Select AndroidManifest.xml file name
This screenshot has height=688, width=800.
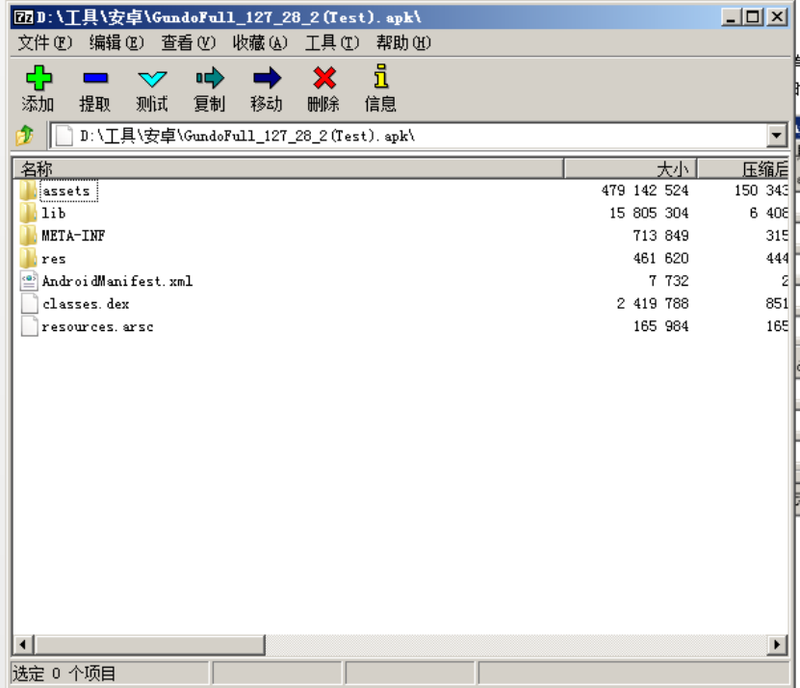[117, 281]
